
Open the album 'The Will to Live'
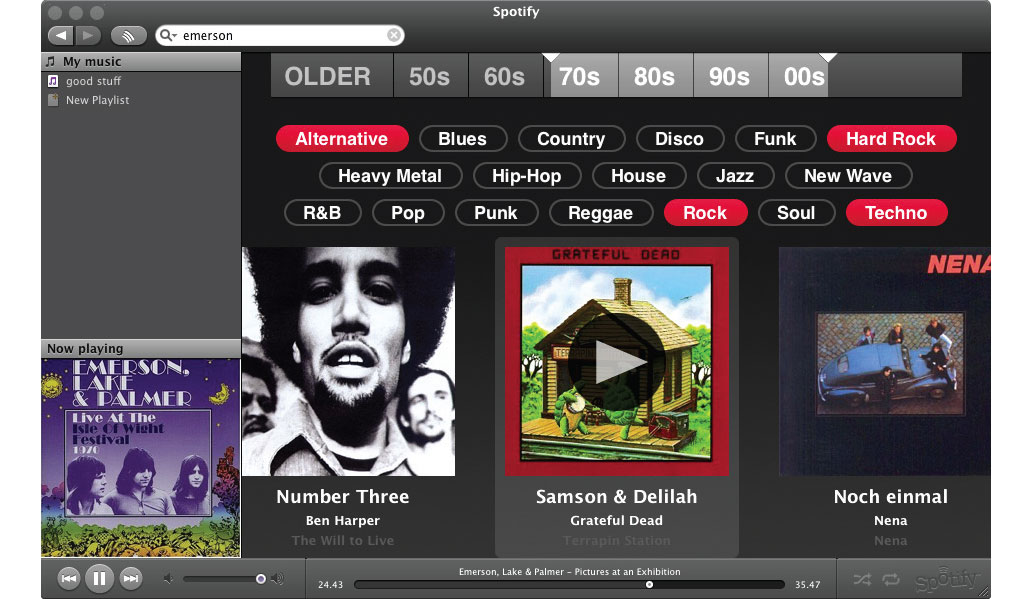point(343,541)
